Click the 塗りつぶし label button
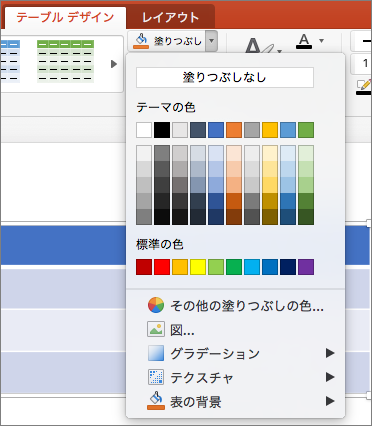The image size is (372, 426). click(178, 41)
